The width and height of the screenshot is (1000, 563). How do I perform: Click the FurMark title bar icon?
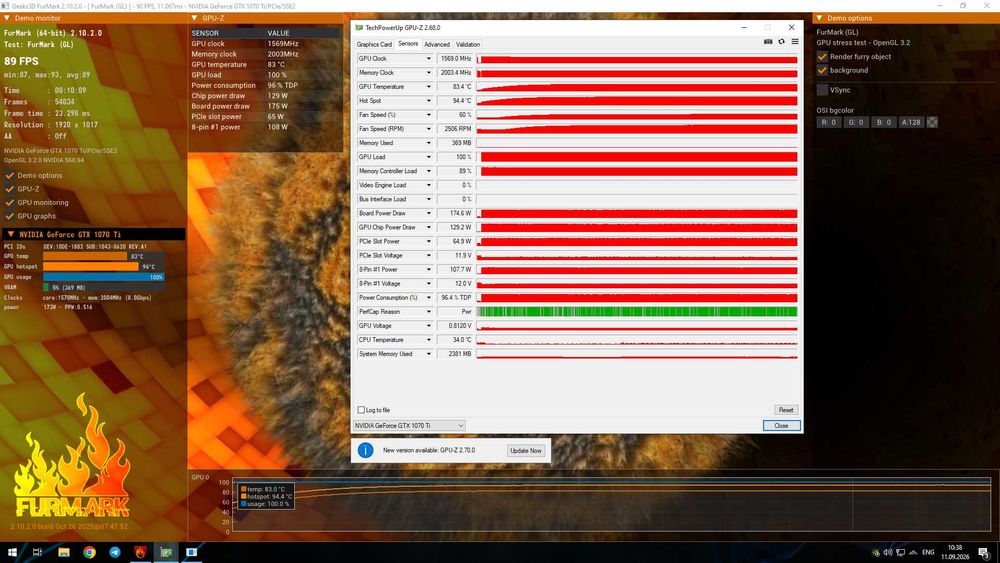(x=6, y=6)
